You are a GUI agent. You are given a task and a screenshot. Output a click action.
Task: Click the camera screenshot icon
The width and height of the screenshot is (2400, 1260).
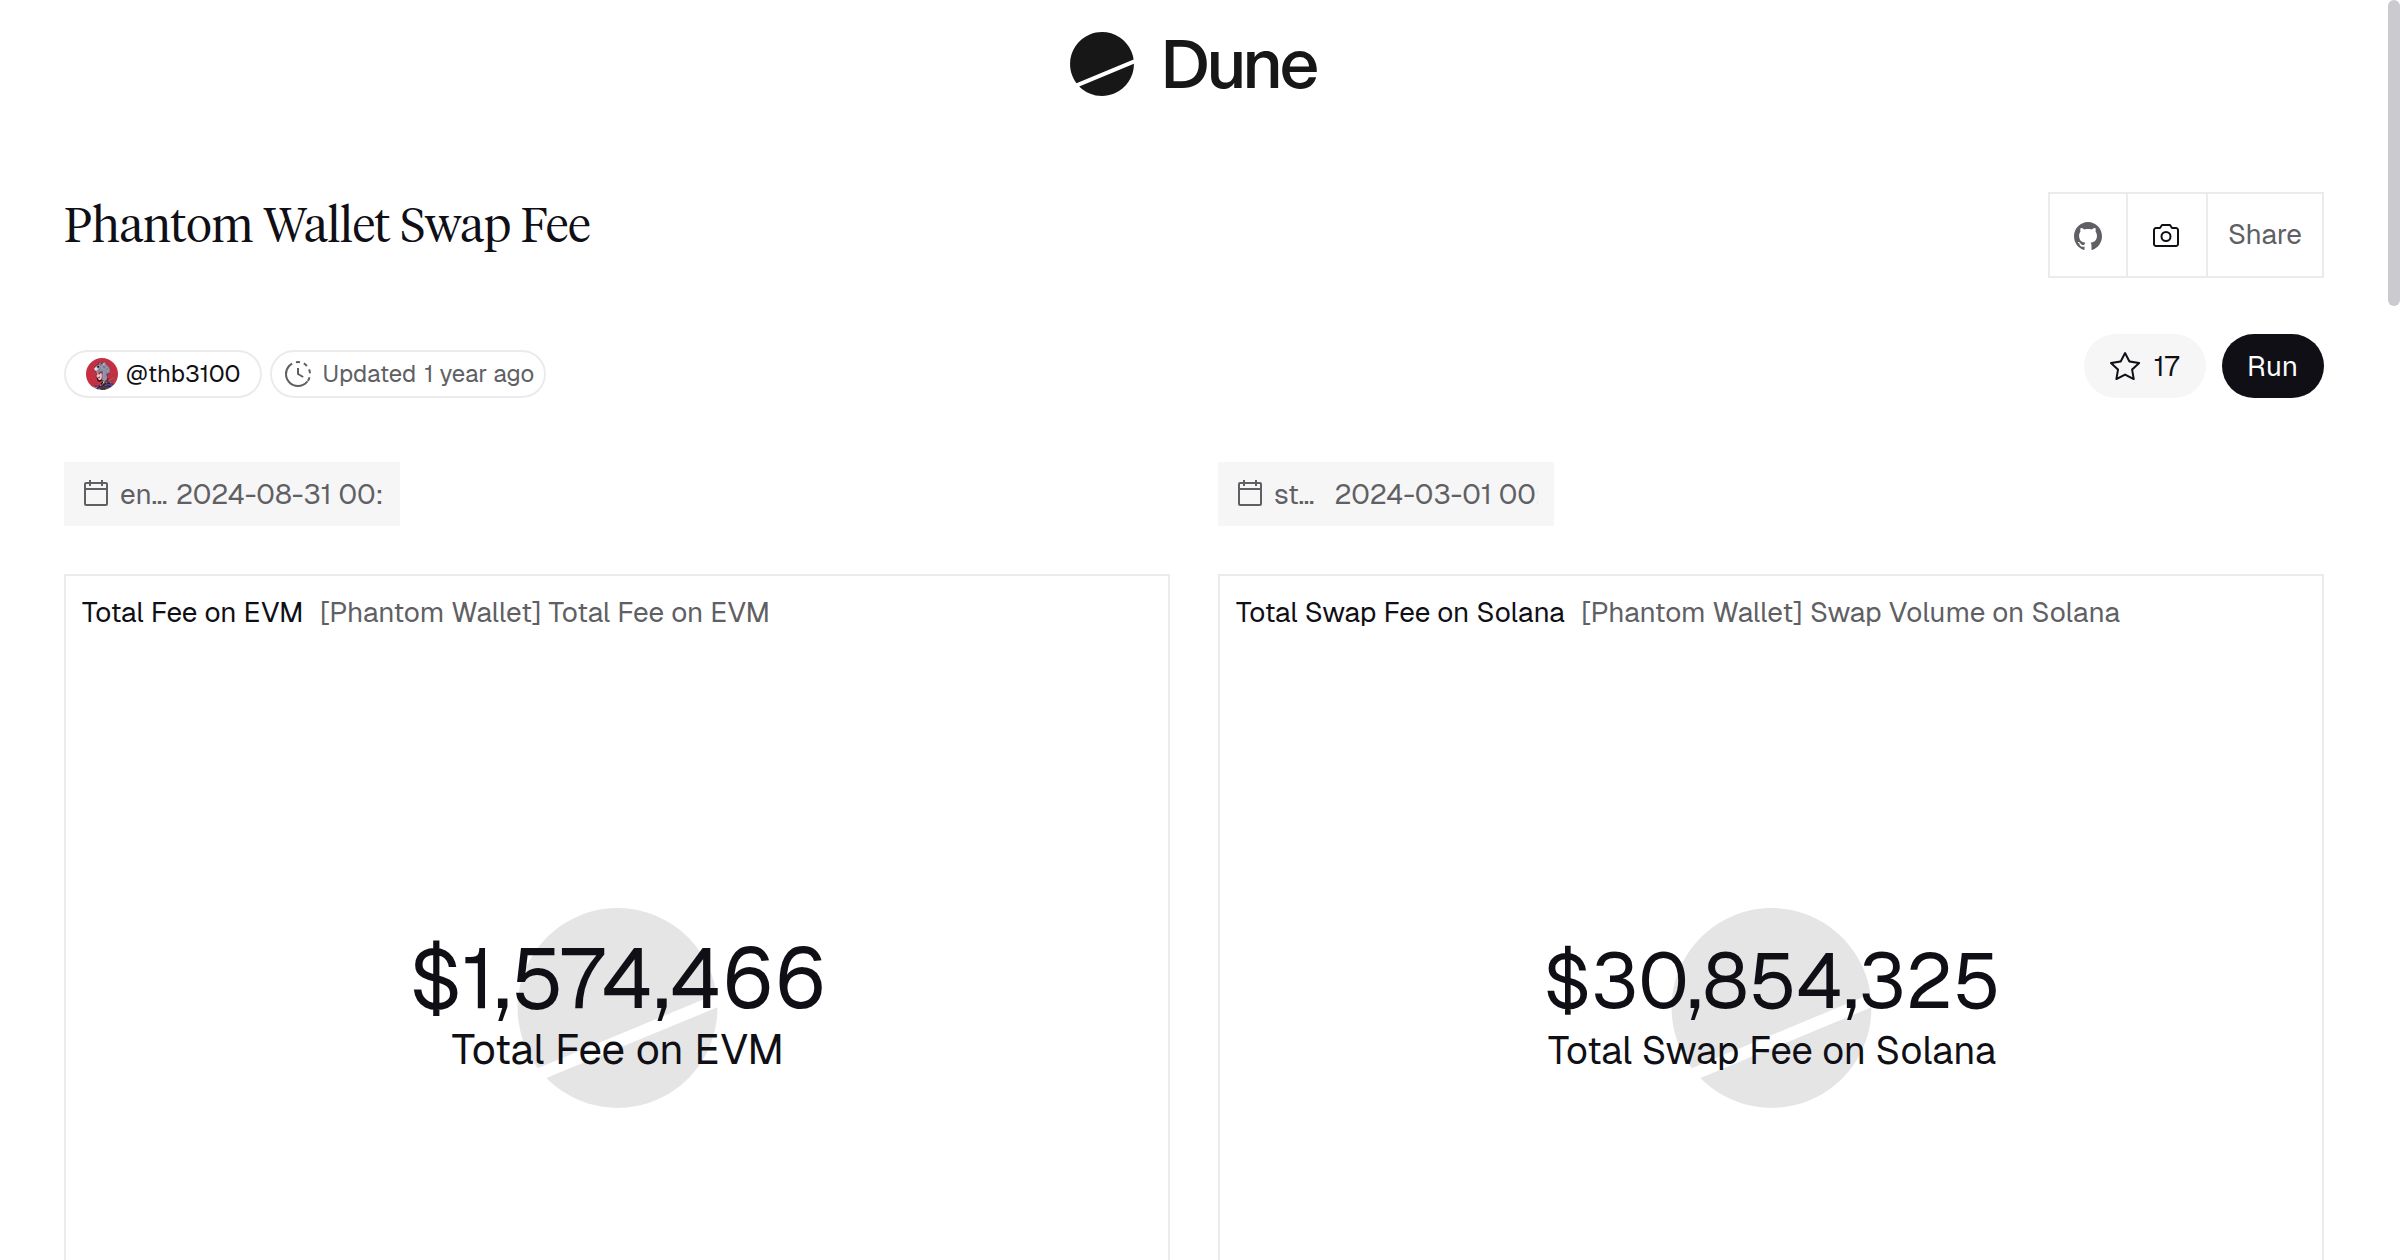click(x=2165, y=234)
